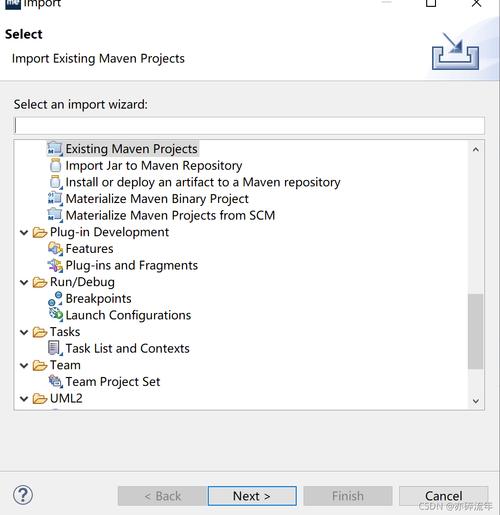Viewport: 500px width, 515px height.
Task: Click the Cancel button
Action: coord(443,496)
